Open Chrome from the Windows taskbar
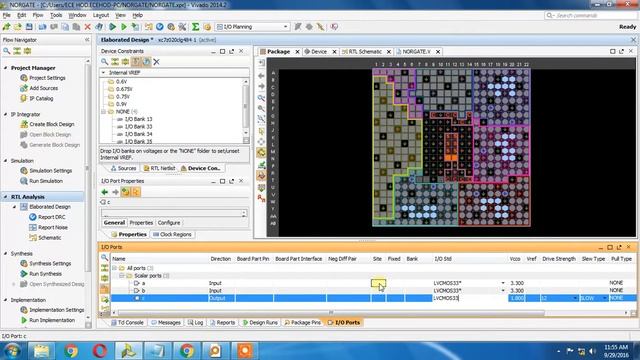The image size is (640, 360). point(71,351)
